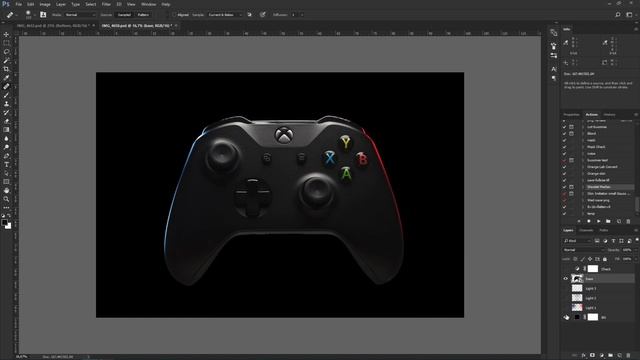Delete the selected action with trash icon
The image size is (640, 360).
(628, 221)
